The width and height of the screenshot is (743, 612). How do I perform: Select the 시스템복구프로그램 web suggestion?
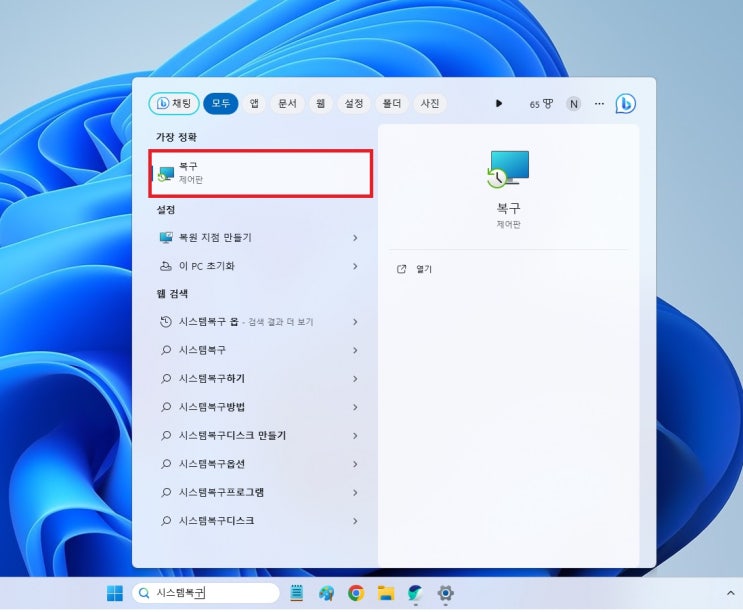[x=260, y=492]
